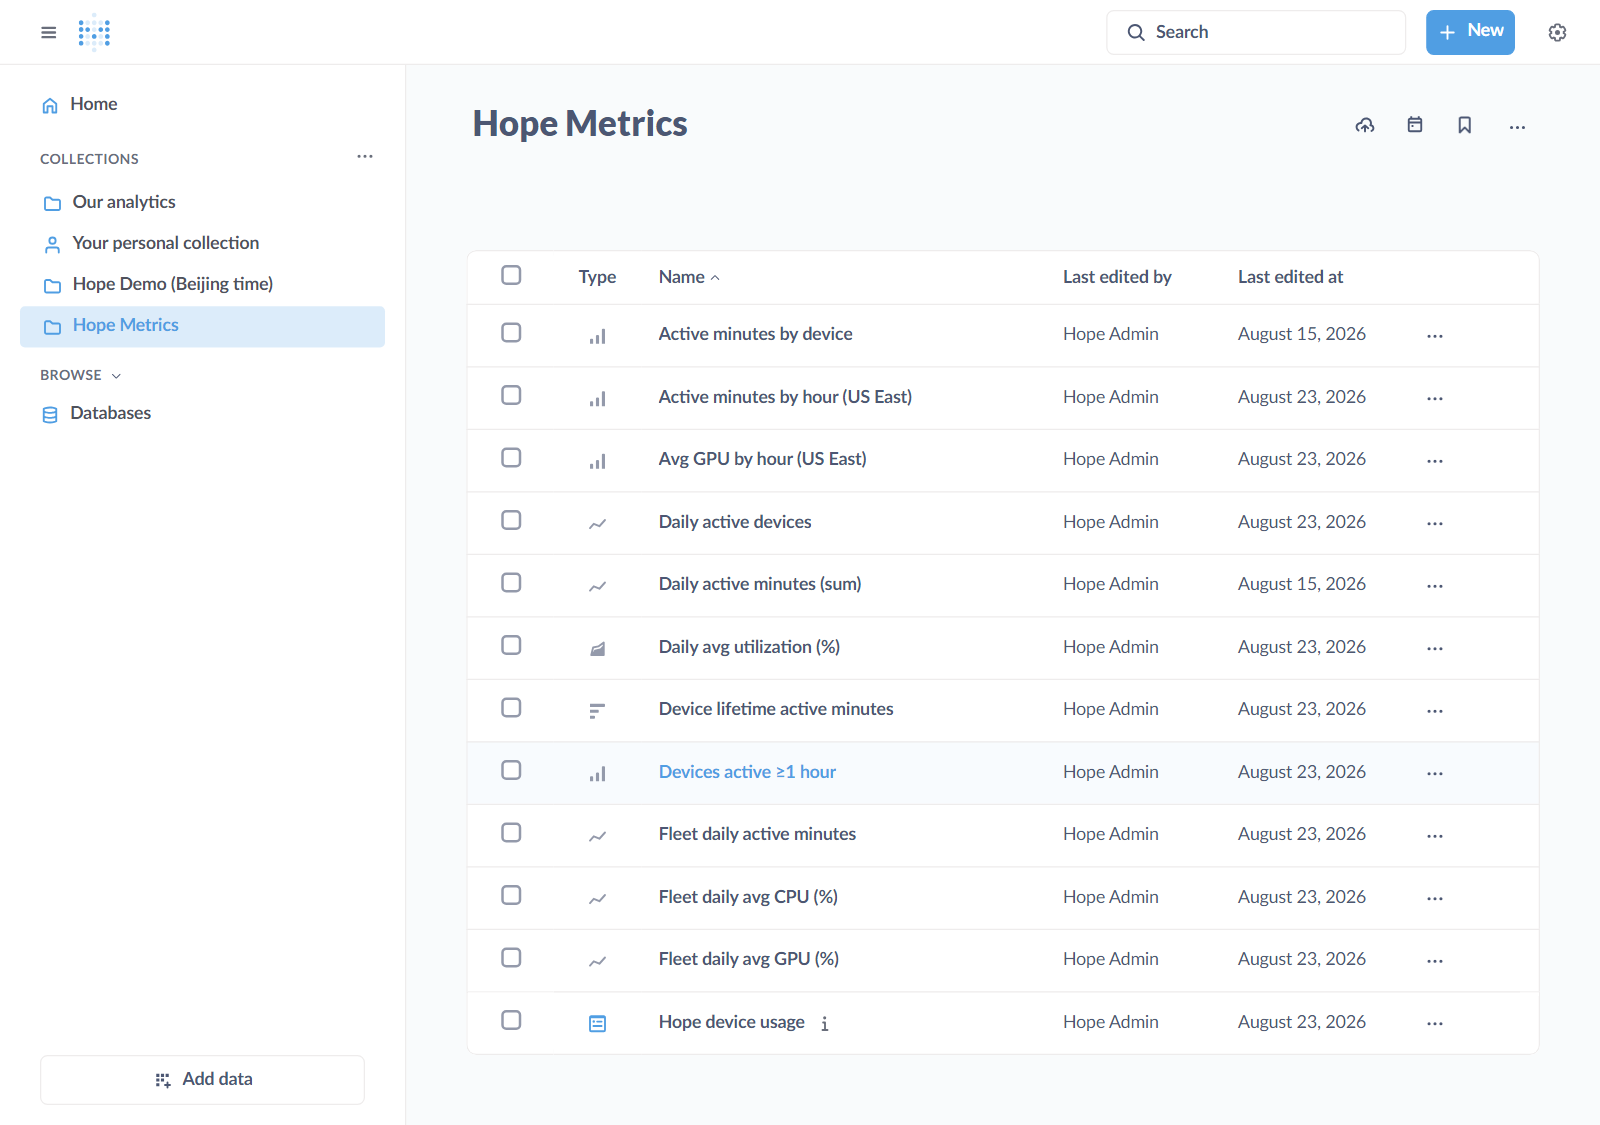Sort by Name column header
The image size is (1600, 1125).
(x=689, y=277)
